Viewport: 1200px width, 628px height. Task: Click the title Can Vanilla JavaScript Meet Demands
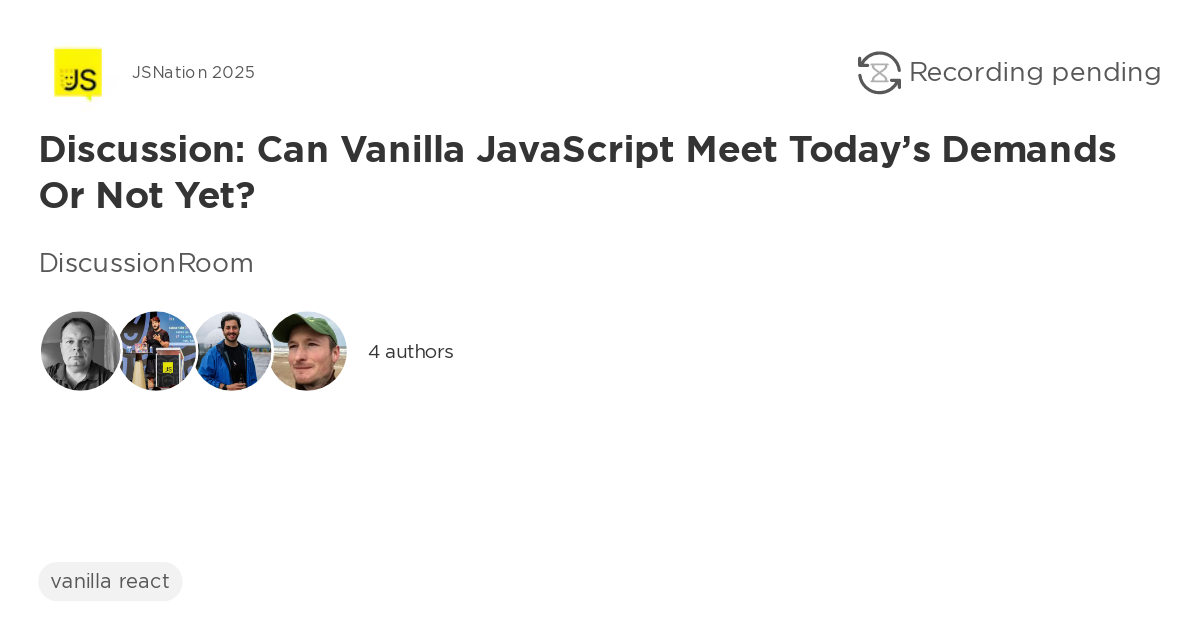pos(577,172)
